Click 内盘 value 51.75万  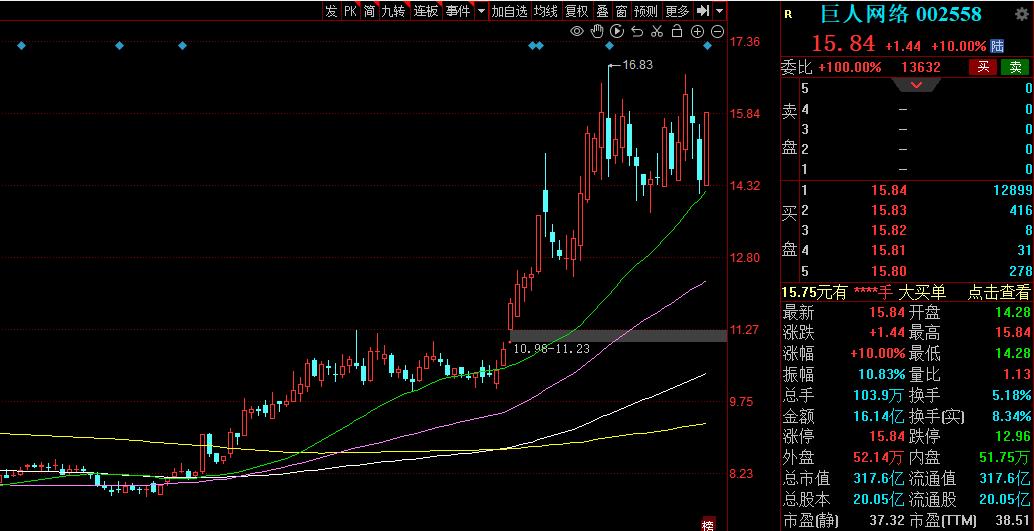pyautogui.click(x=1006, y=458)
